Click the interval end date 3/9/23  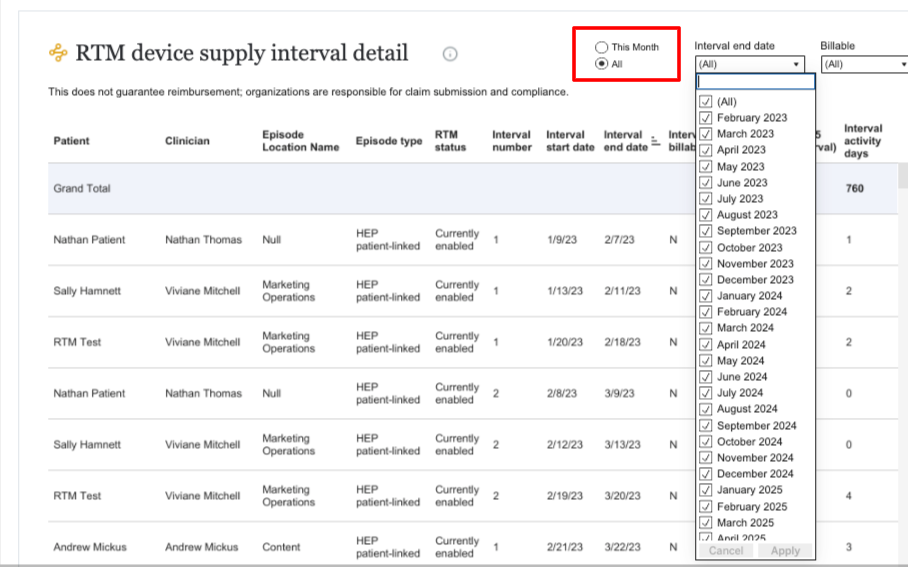click(x=619, y=393)
